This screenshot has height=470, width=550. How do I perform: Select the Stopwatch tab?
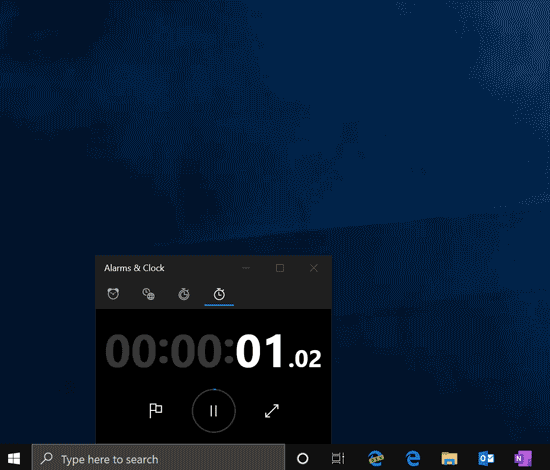(x=219, y=294)
